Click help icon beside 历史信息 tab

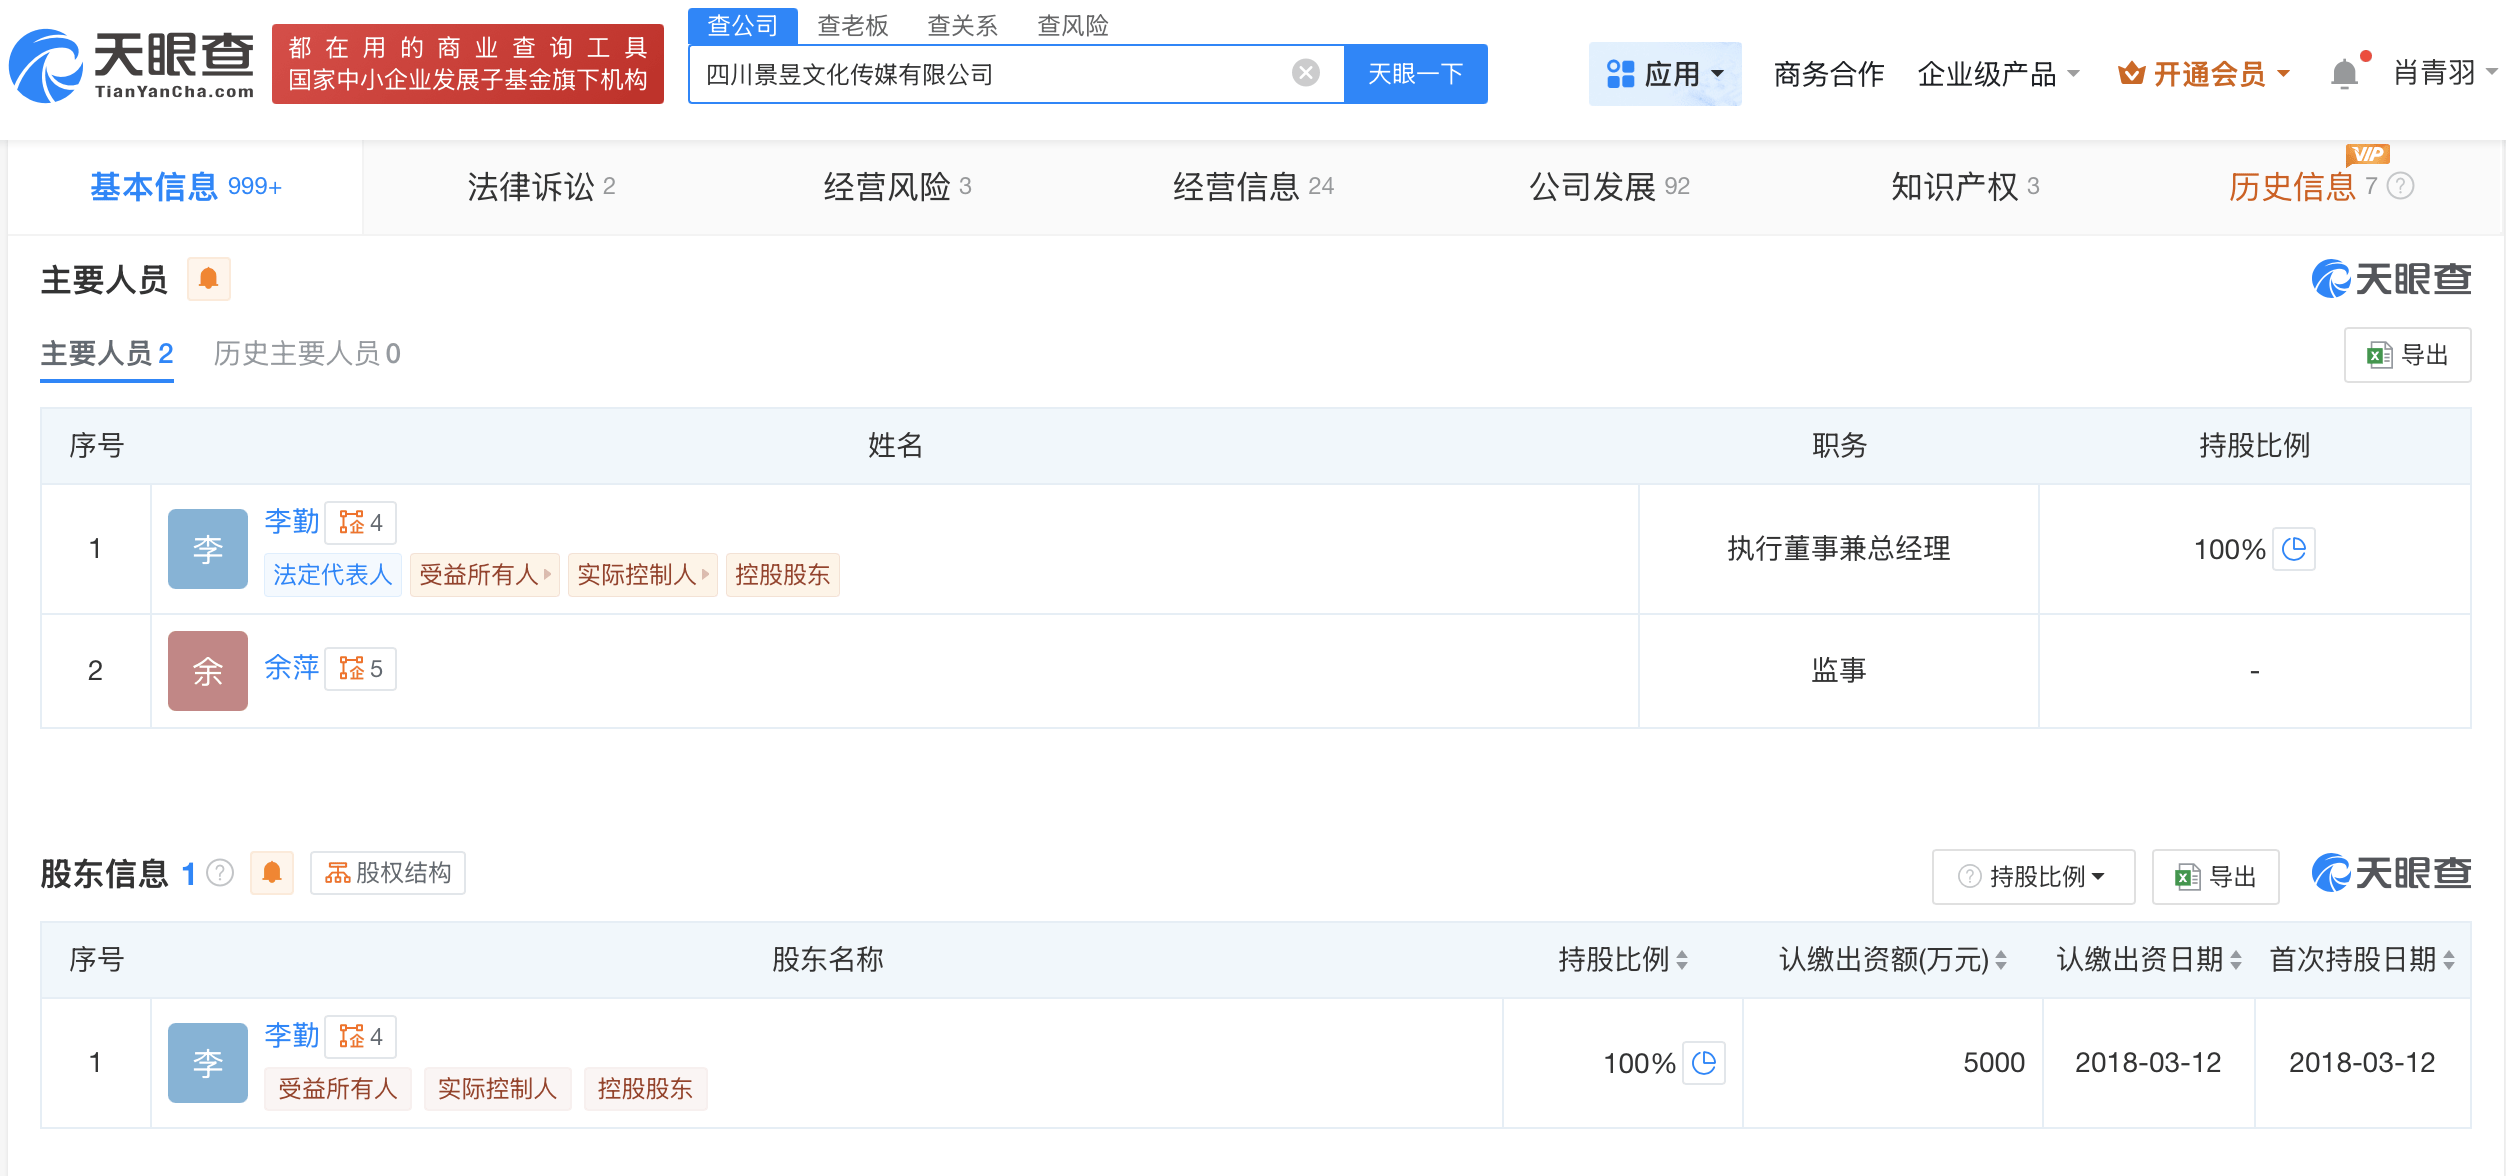tap(2400, 186)
